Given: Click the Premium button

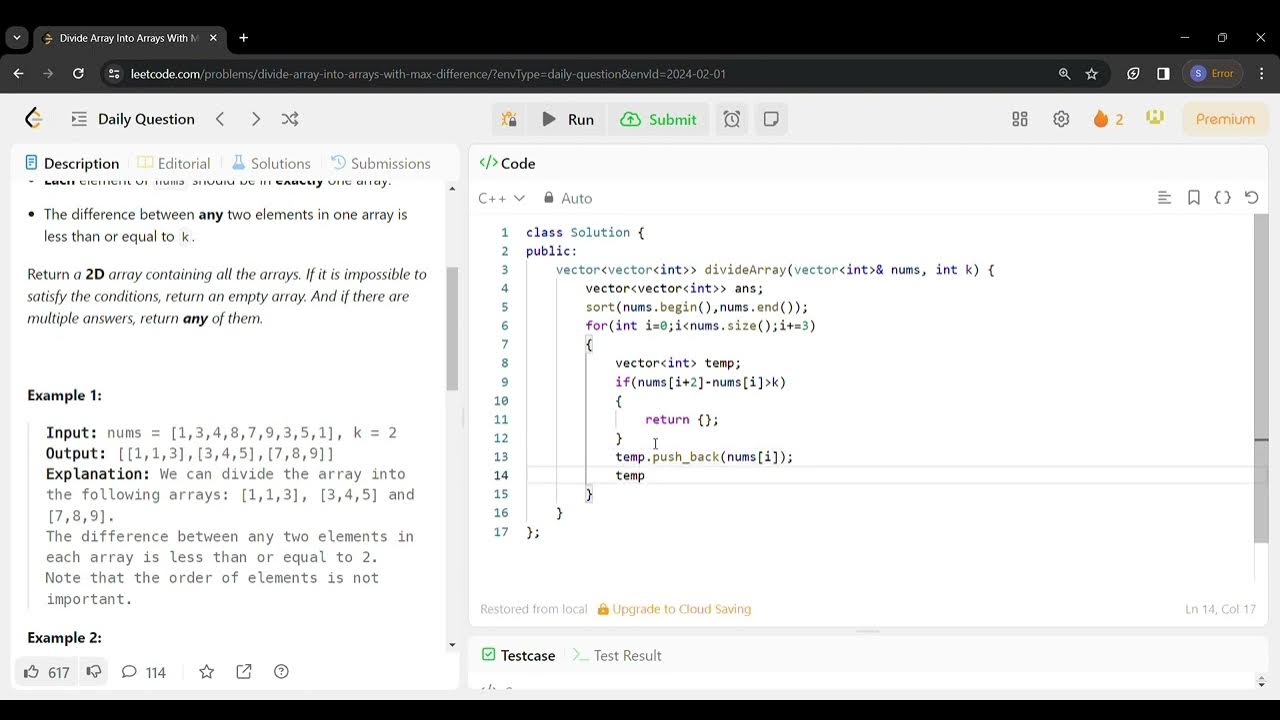Looking at the screenshot, I should pos(1225,119).
